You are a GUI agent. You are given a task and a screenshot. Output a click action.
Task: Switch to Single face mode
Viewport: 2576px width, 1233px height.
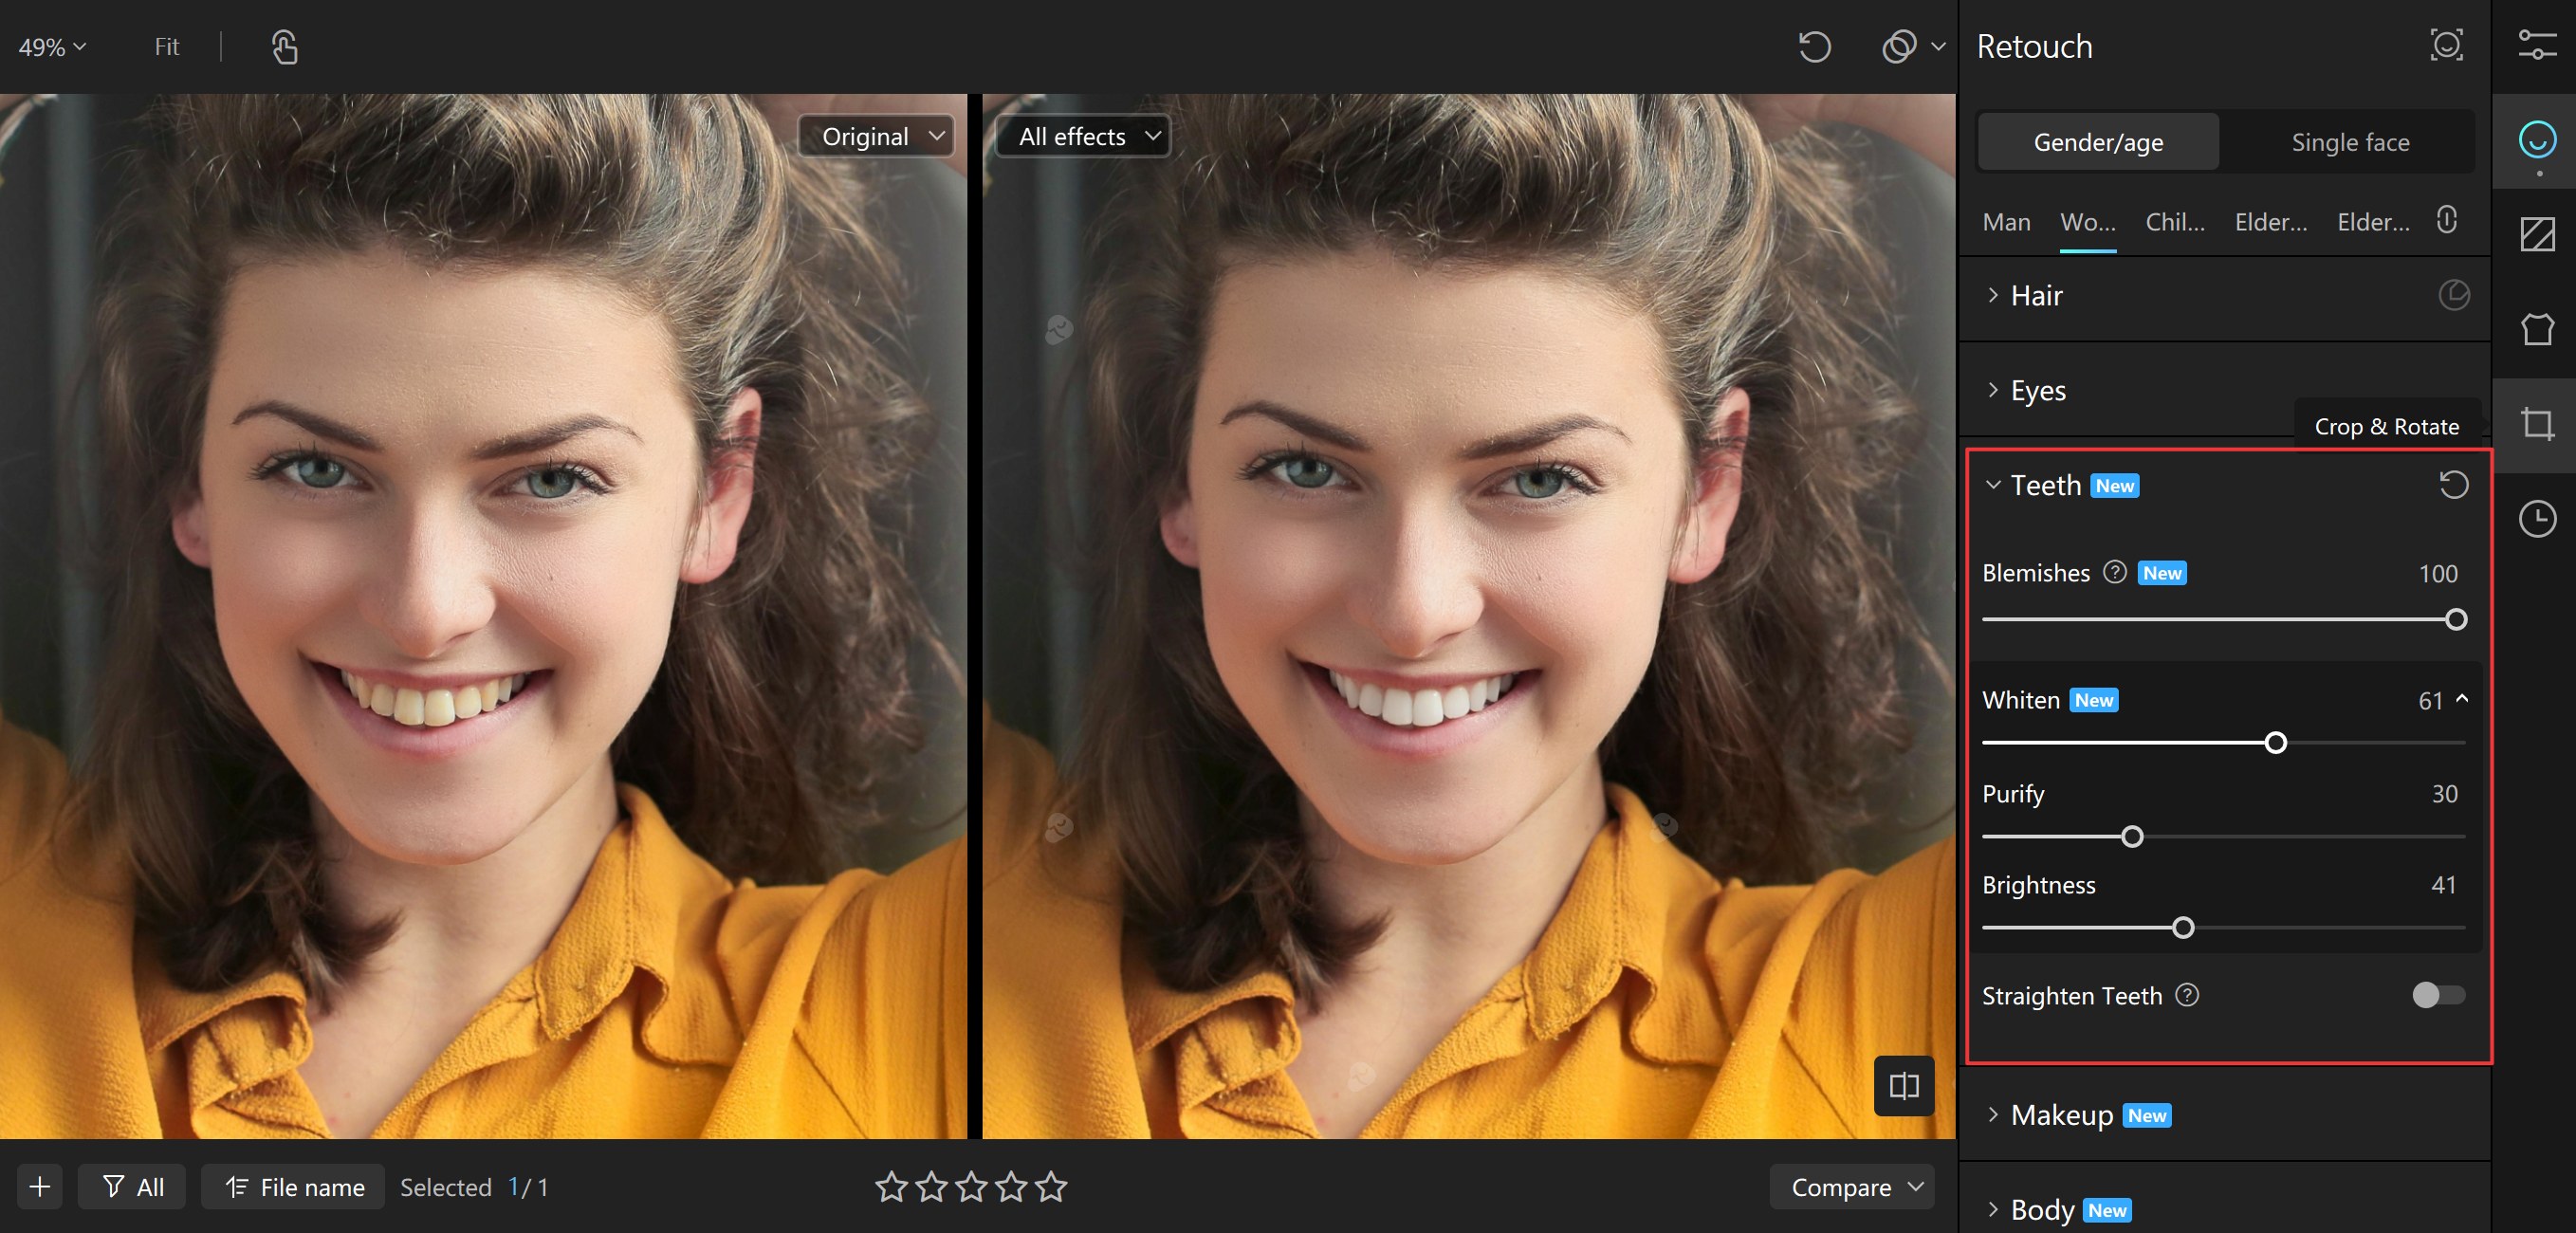[x=2350, y=143]
